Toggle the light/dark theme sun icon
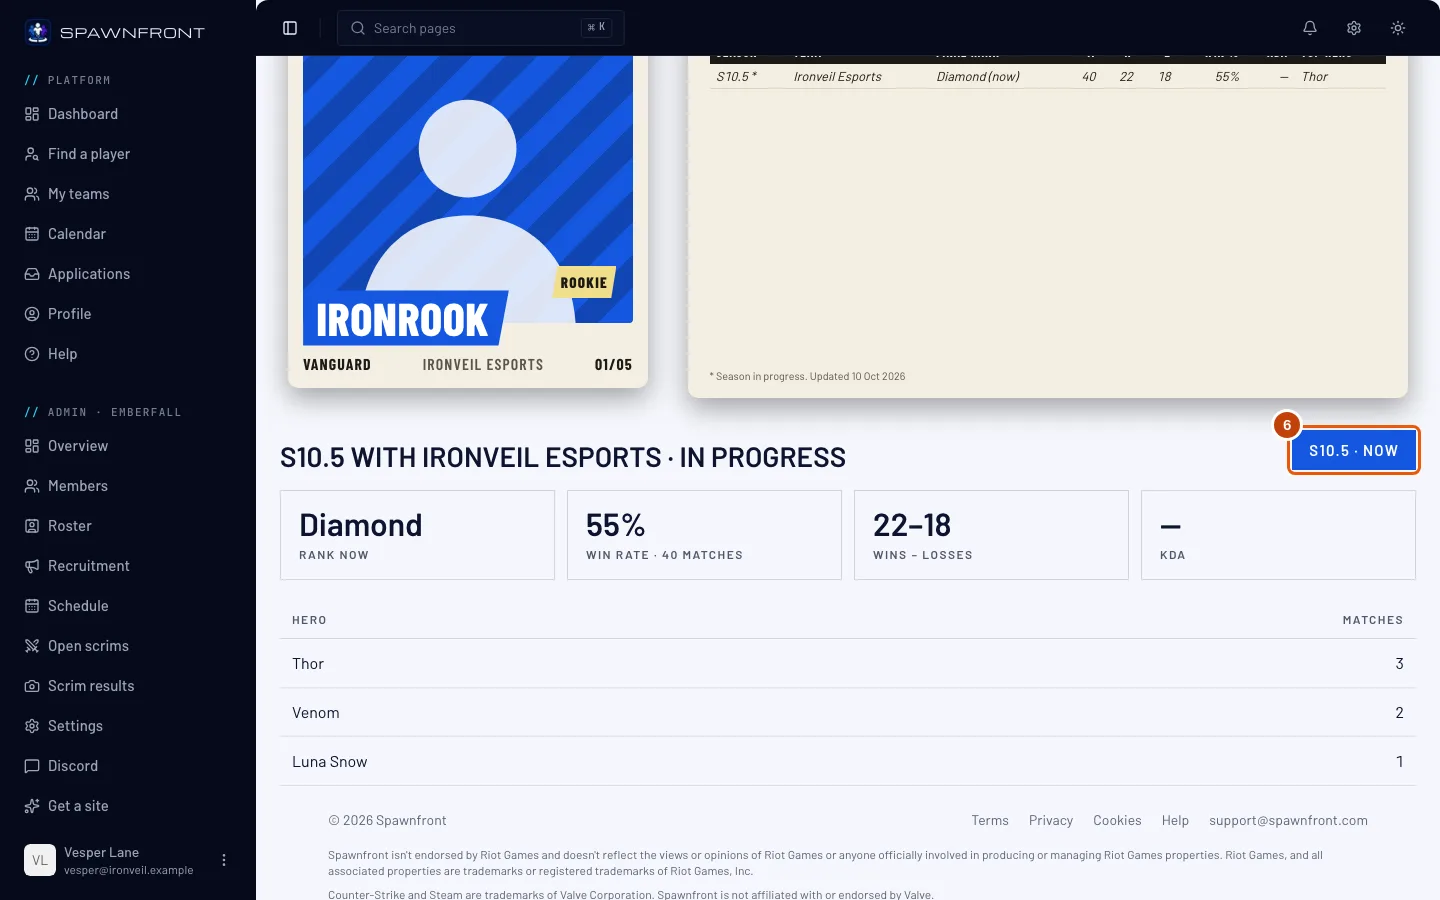1440x900 pixels. click(1398, 28)
